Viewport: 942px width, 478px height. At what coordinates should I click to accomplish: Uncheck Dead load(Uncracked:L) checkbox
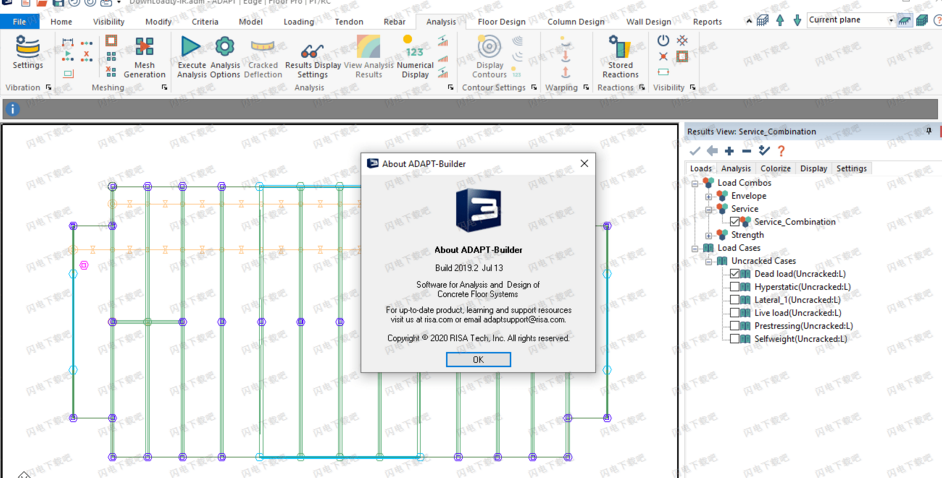click(x=735, y=274)
